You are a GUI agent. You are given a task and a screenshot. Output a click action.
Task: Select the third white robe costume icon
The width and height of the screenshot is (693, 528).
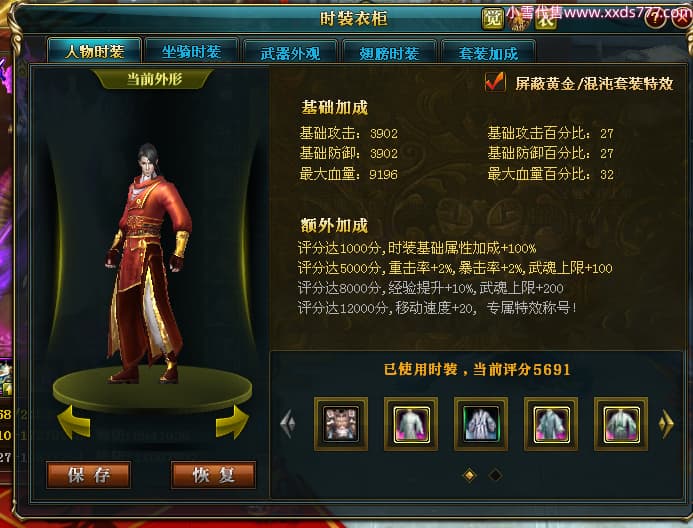481,424
